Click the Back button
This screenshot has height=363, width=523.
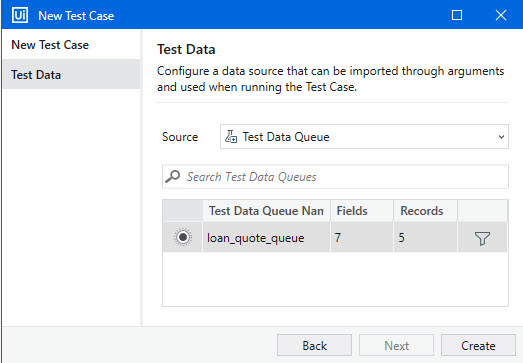(314, 345)
